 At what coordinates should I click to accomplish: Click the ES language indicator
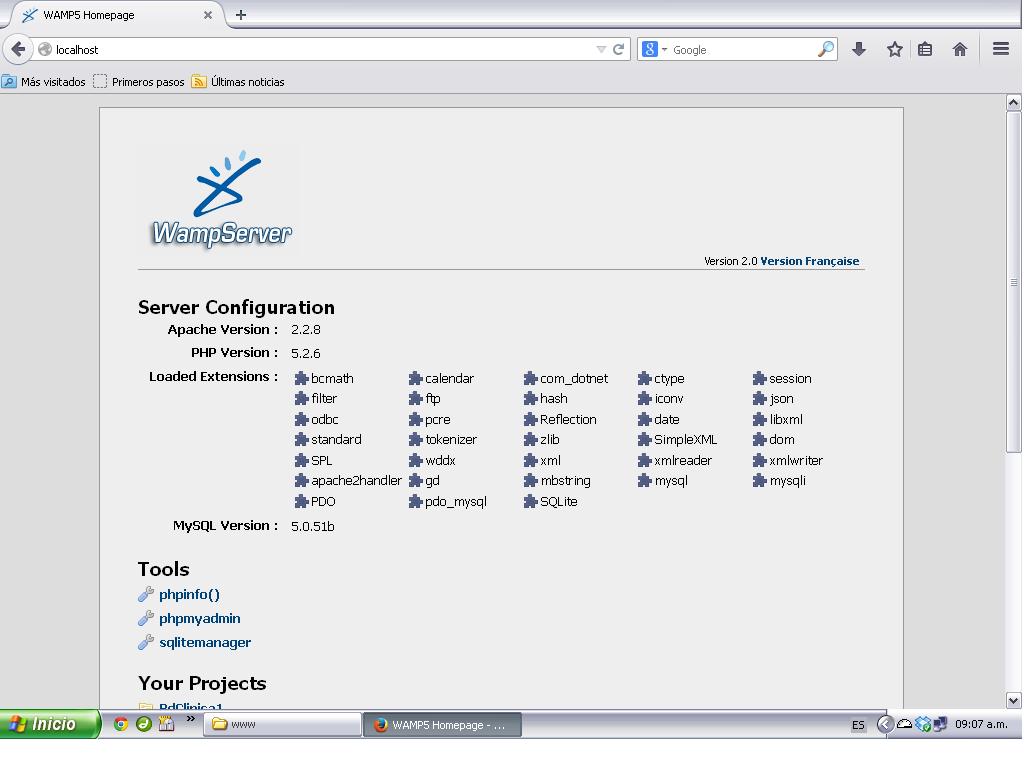click(x=857, y=725)
